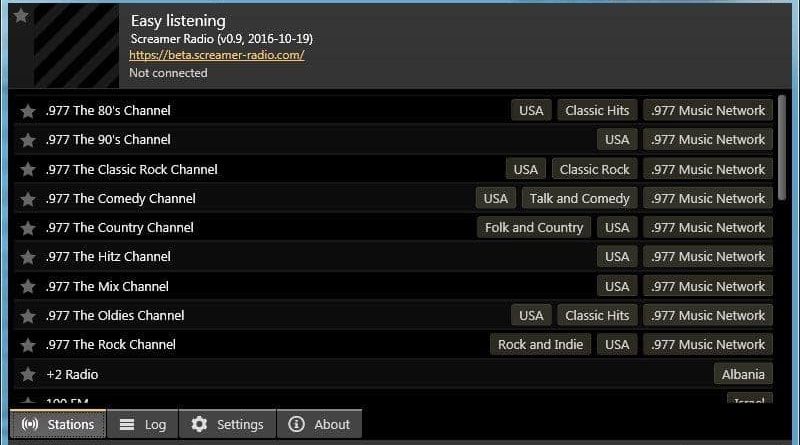Show the About tab

[319, 424]
